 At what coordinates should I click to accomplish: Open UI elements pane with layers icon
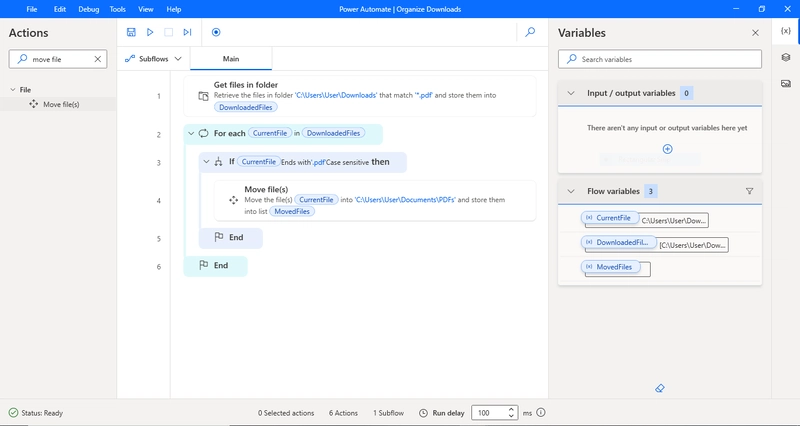coord(786,57)
